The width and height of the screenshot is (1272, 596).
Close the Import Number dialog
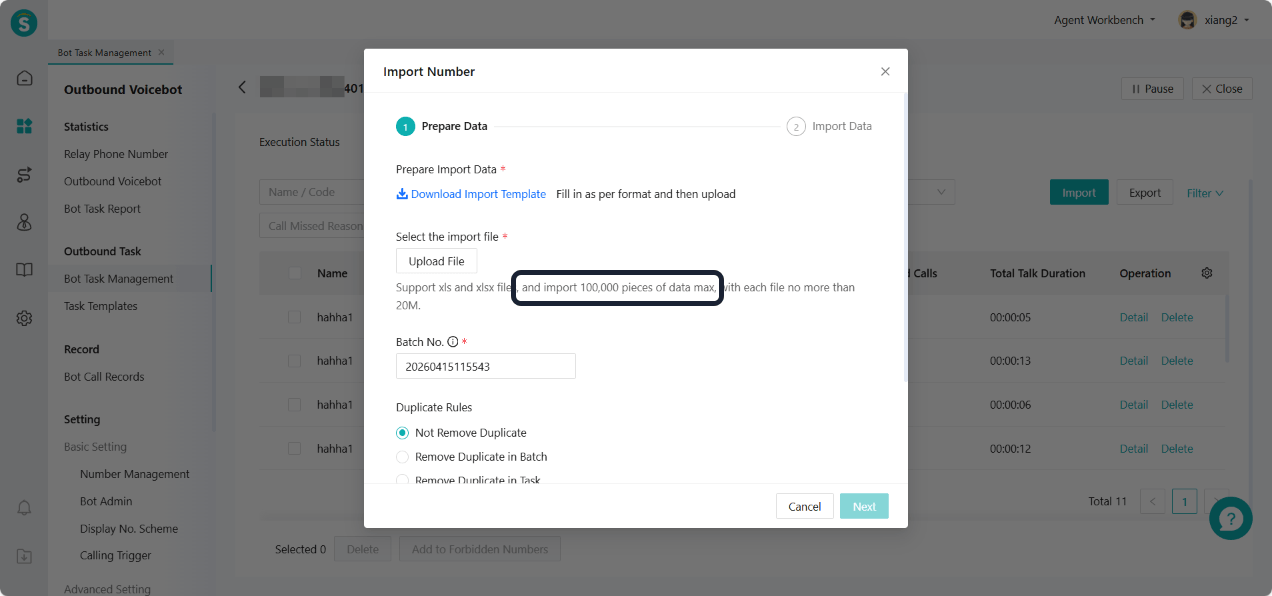(885, 72)
